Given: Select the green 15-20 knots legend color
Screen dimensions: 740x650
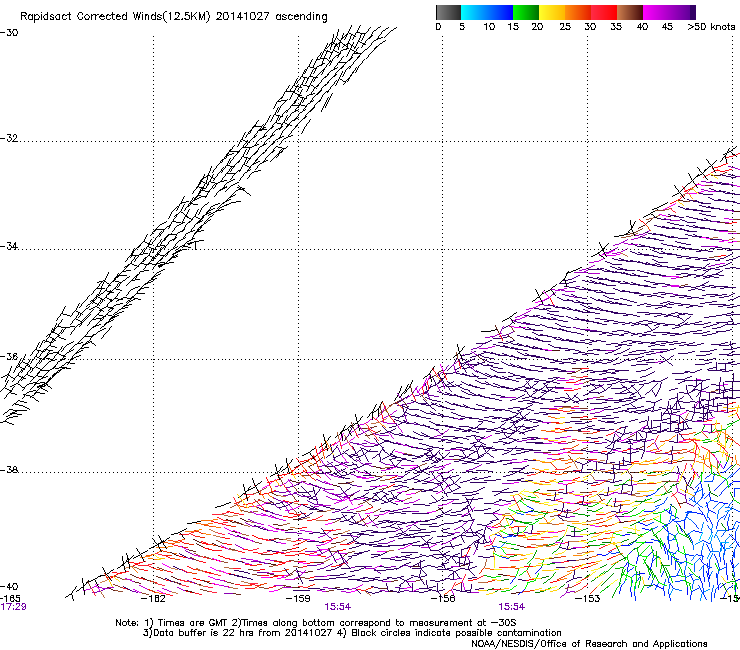Looking at the screenshot, I should pyautogui.click(x=526, y=12).
